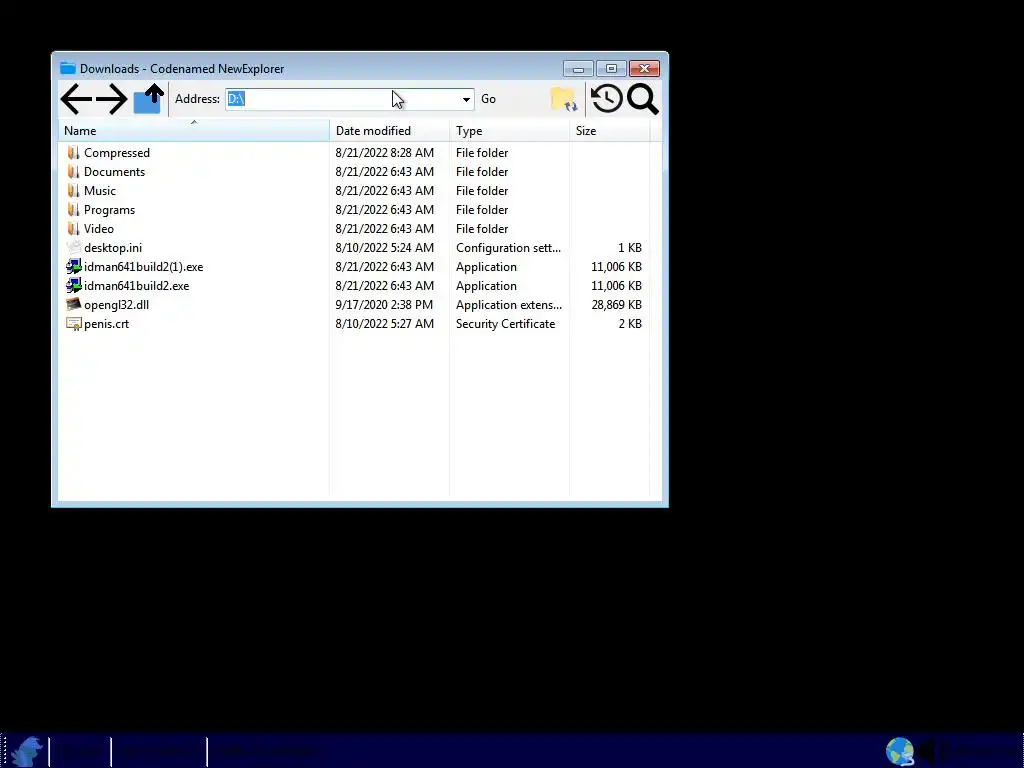Viewport: 1024px width, 768px height.
Task: Click the idman641build2.exe file name
Action: tap(136, 285)
